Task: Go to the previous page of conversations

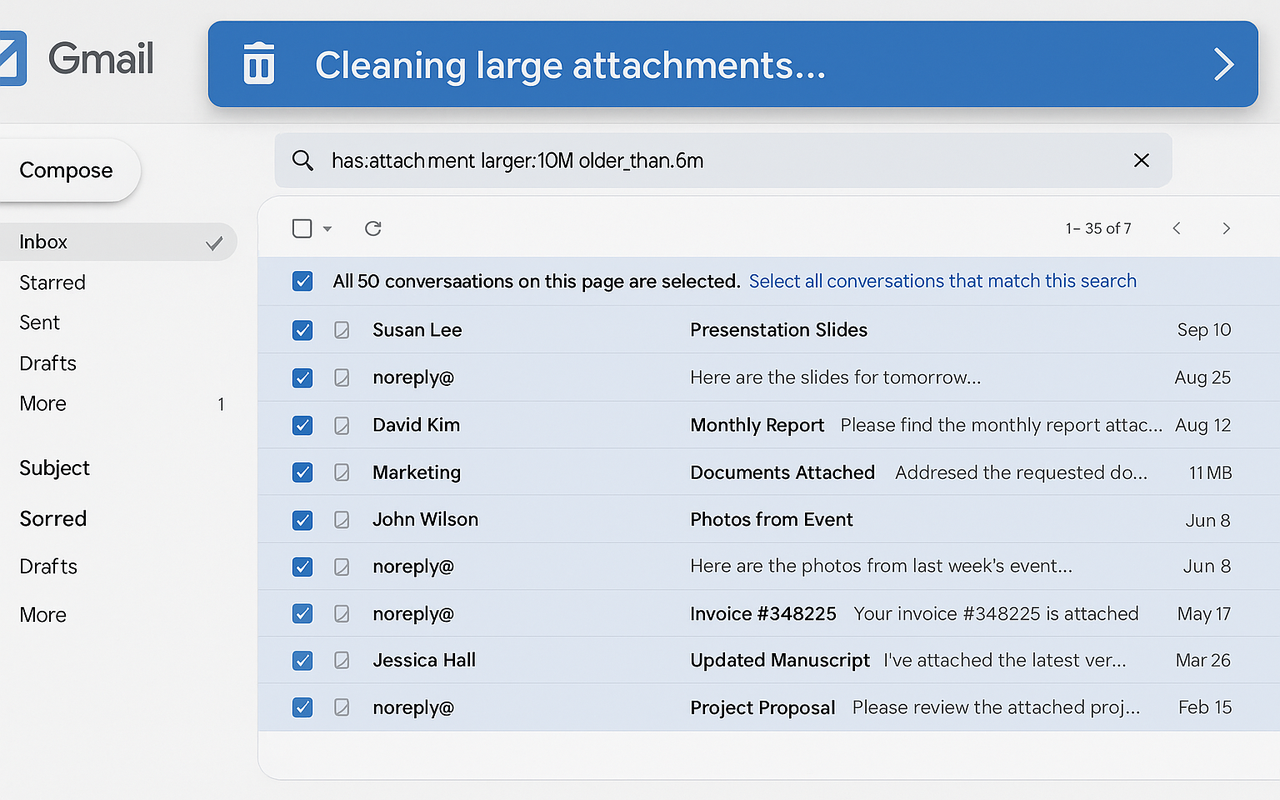Action: click(1176, 228)
